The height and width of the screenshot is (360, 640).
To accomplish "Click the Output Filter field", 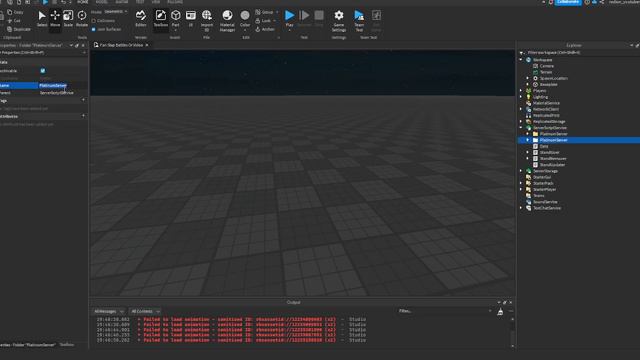I will tap(445, 311).
